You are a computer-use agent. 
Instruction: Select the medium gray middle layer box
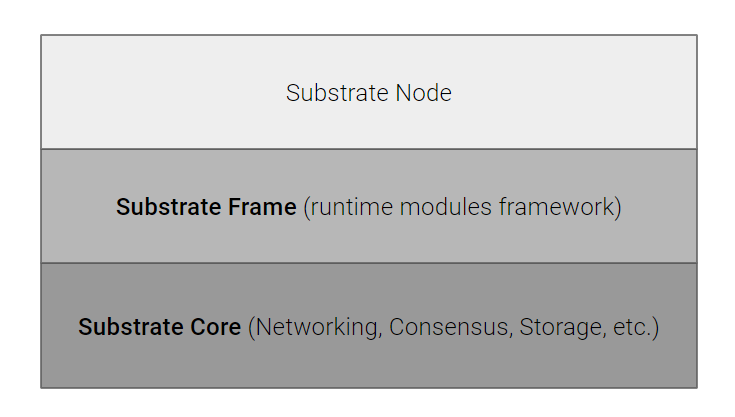coord(369,206)
